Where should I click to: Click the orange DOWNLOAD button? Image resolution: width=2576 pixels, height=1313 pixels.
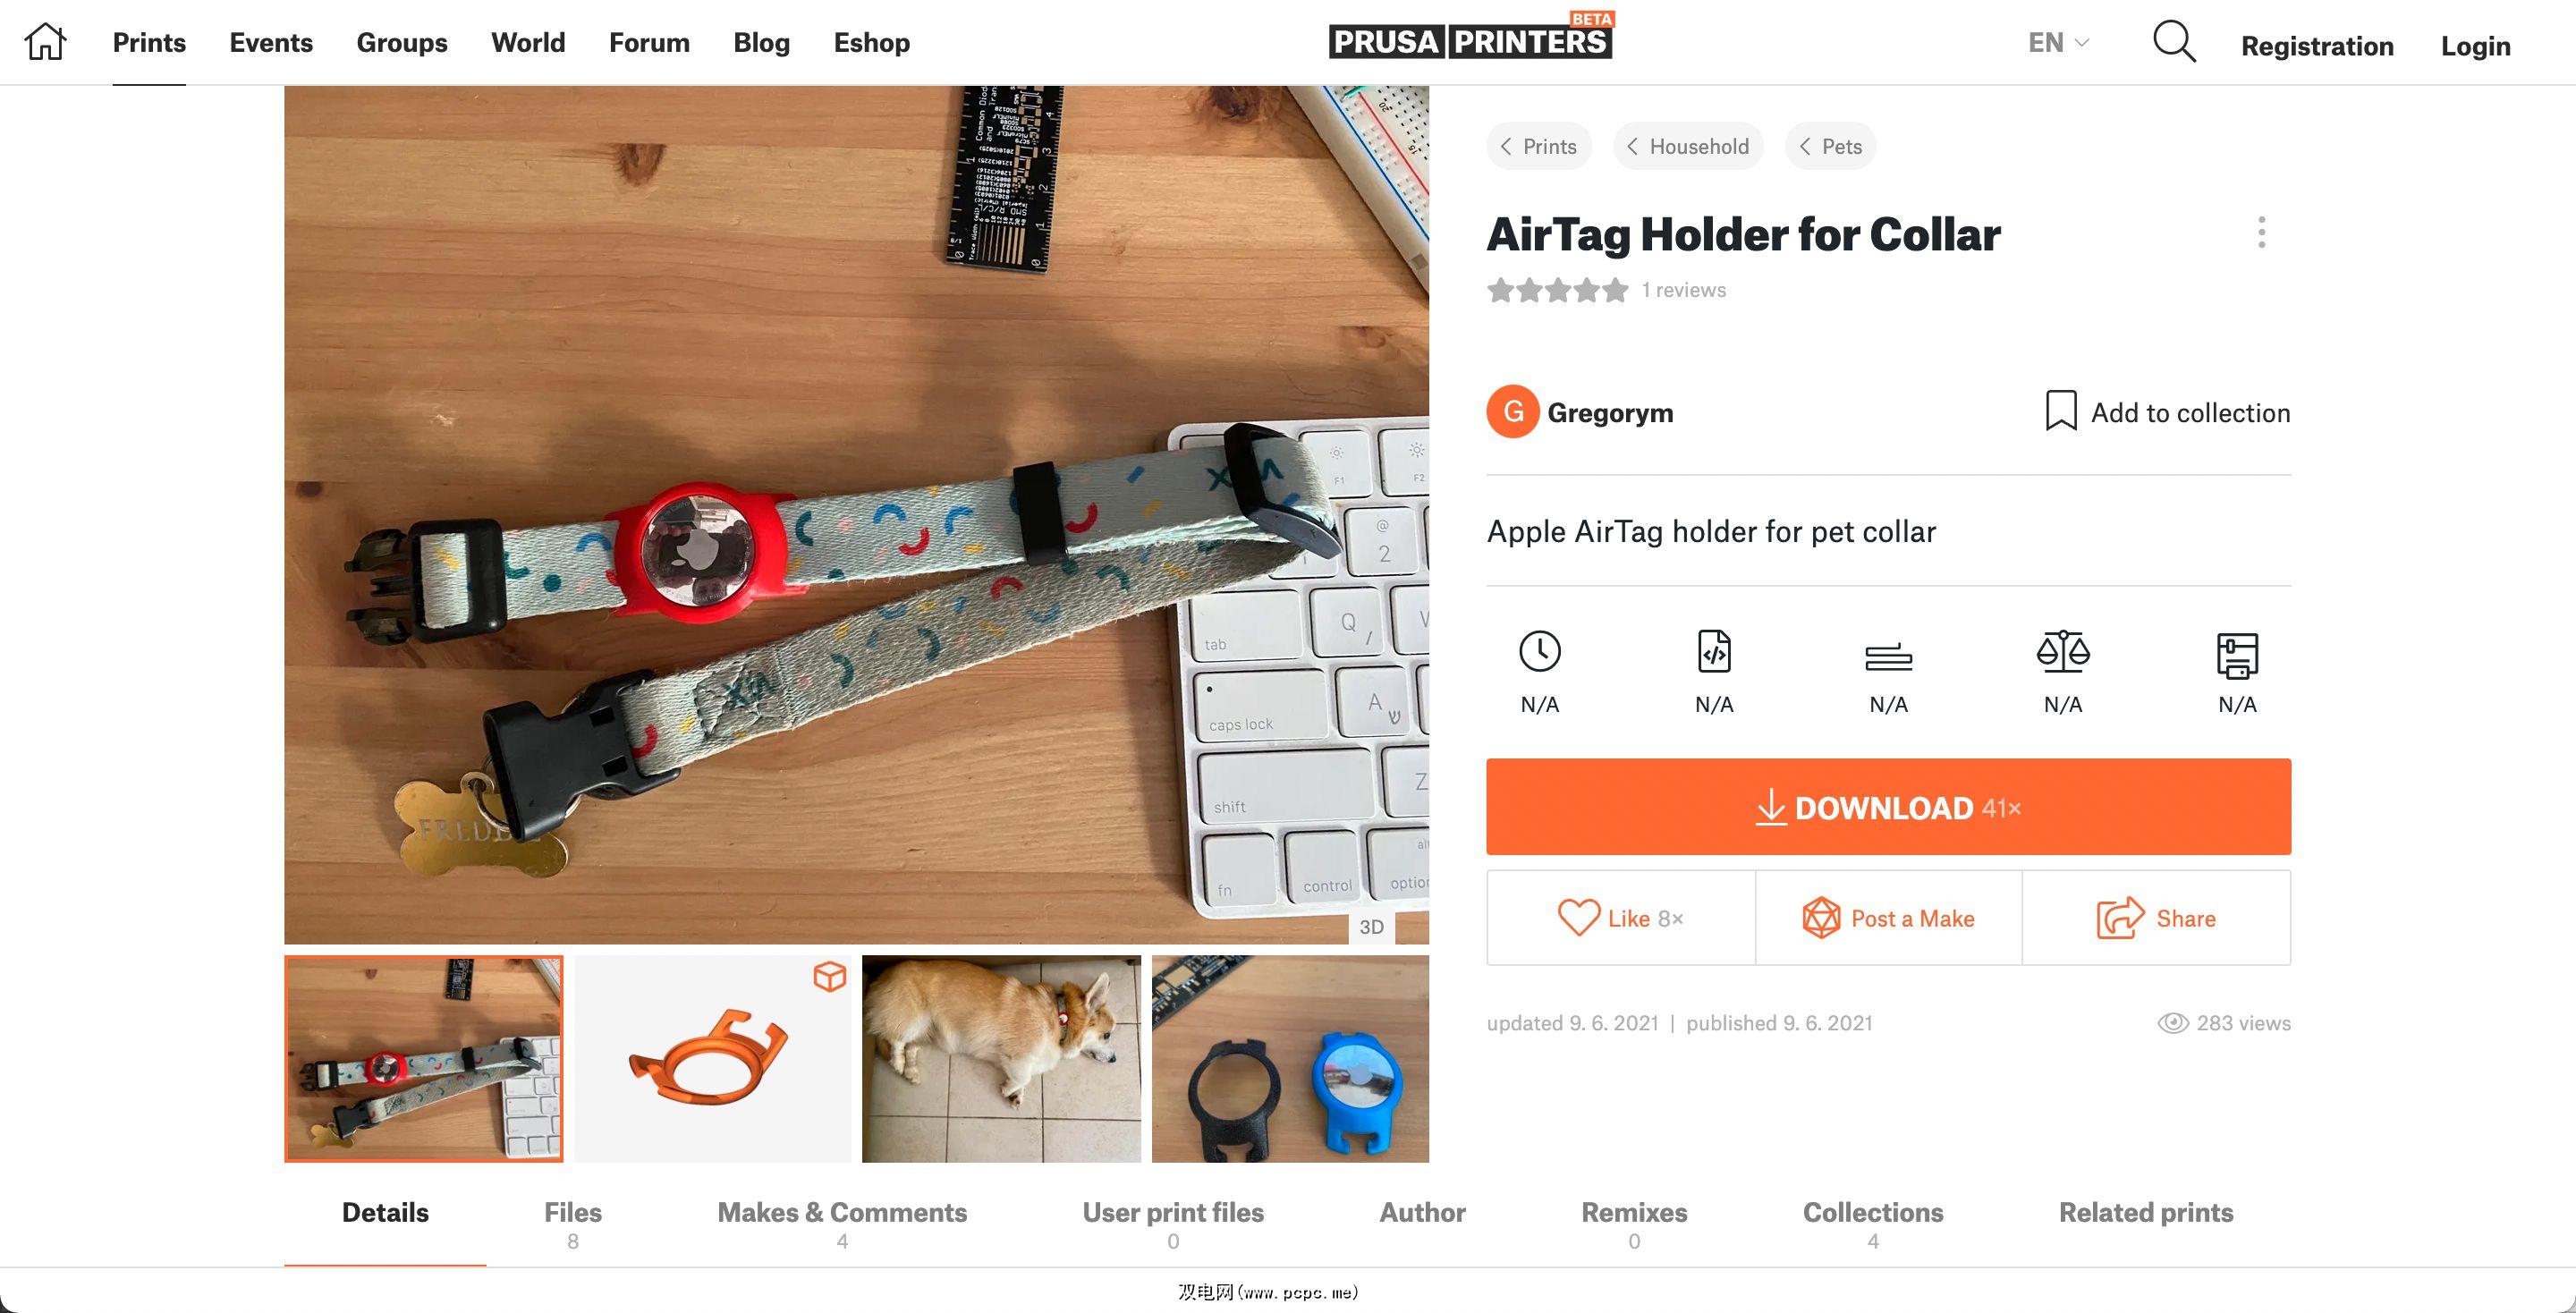(1888, 806)
